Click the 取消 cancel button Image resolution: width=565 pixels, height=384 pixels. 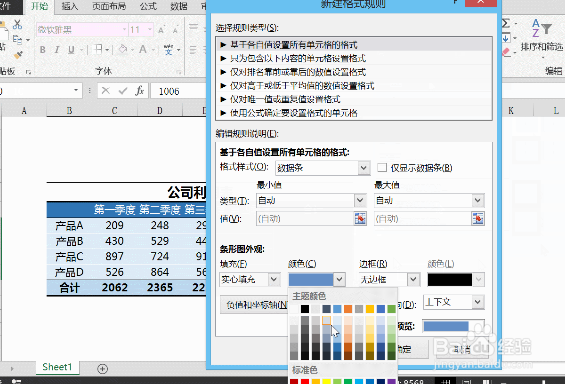pos(462,349)
